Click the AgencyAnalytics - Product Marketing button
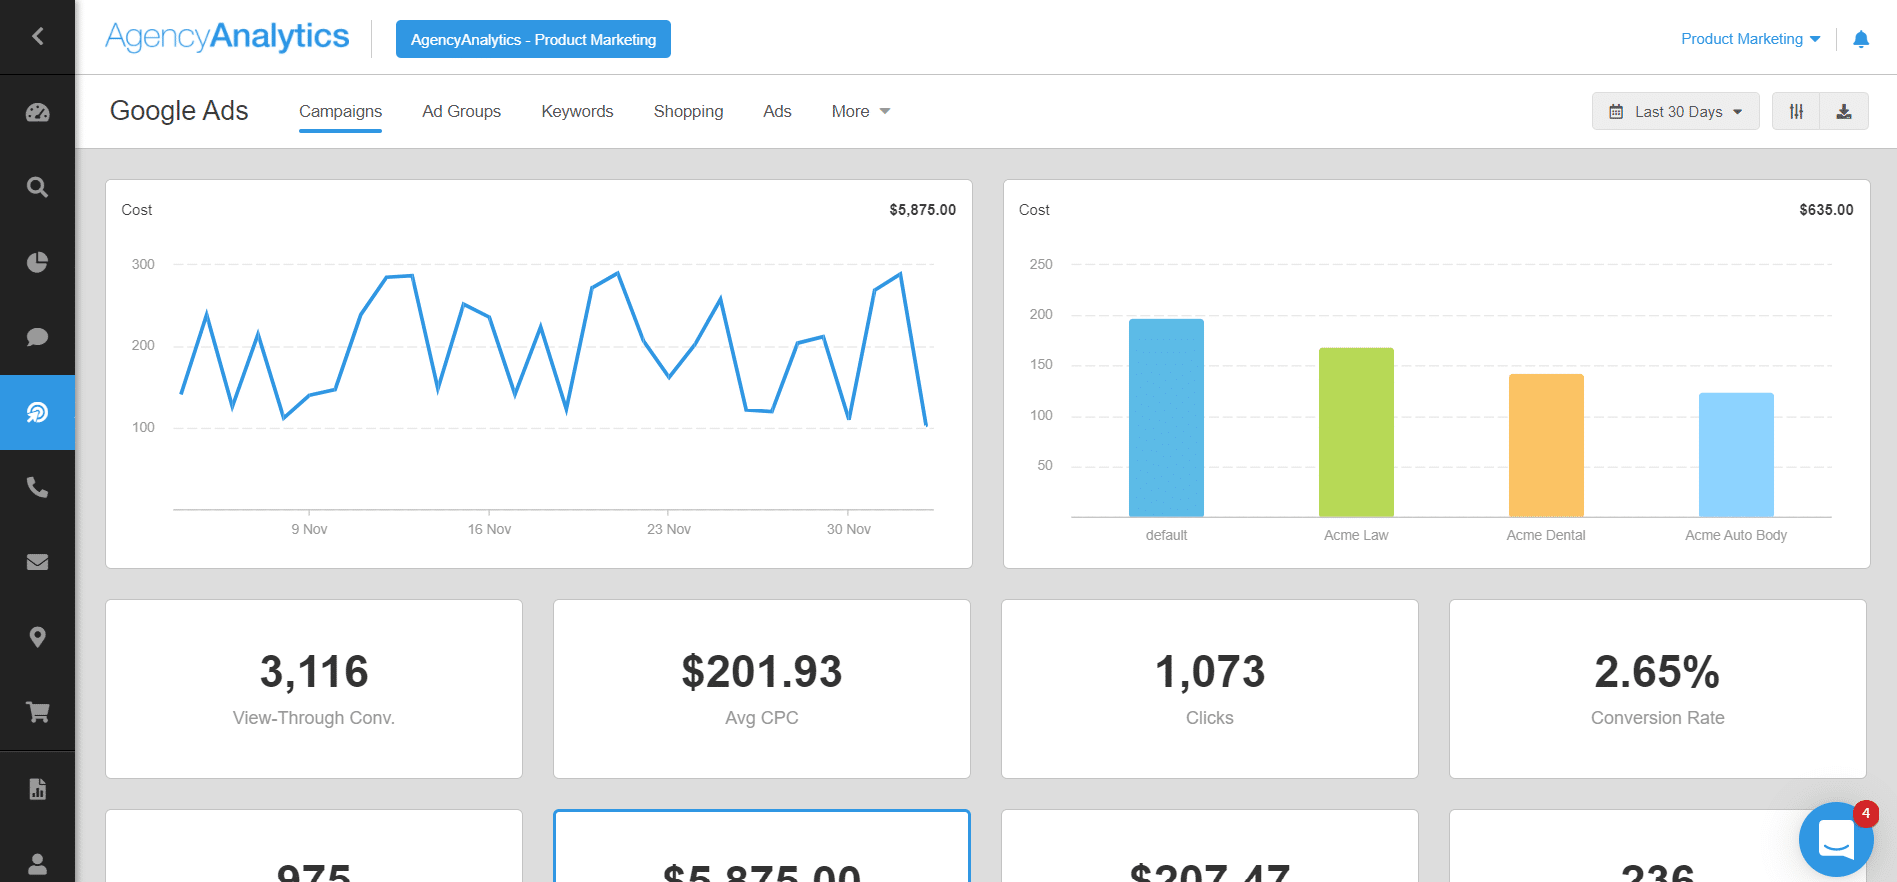The width and height of the screenshot is (1897, 882). pos(533,39)
